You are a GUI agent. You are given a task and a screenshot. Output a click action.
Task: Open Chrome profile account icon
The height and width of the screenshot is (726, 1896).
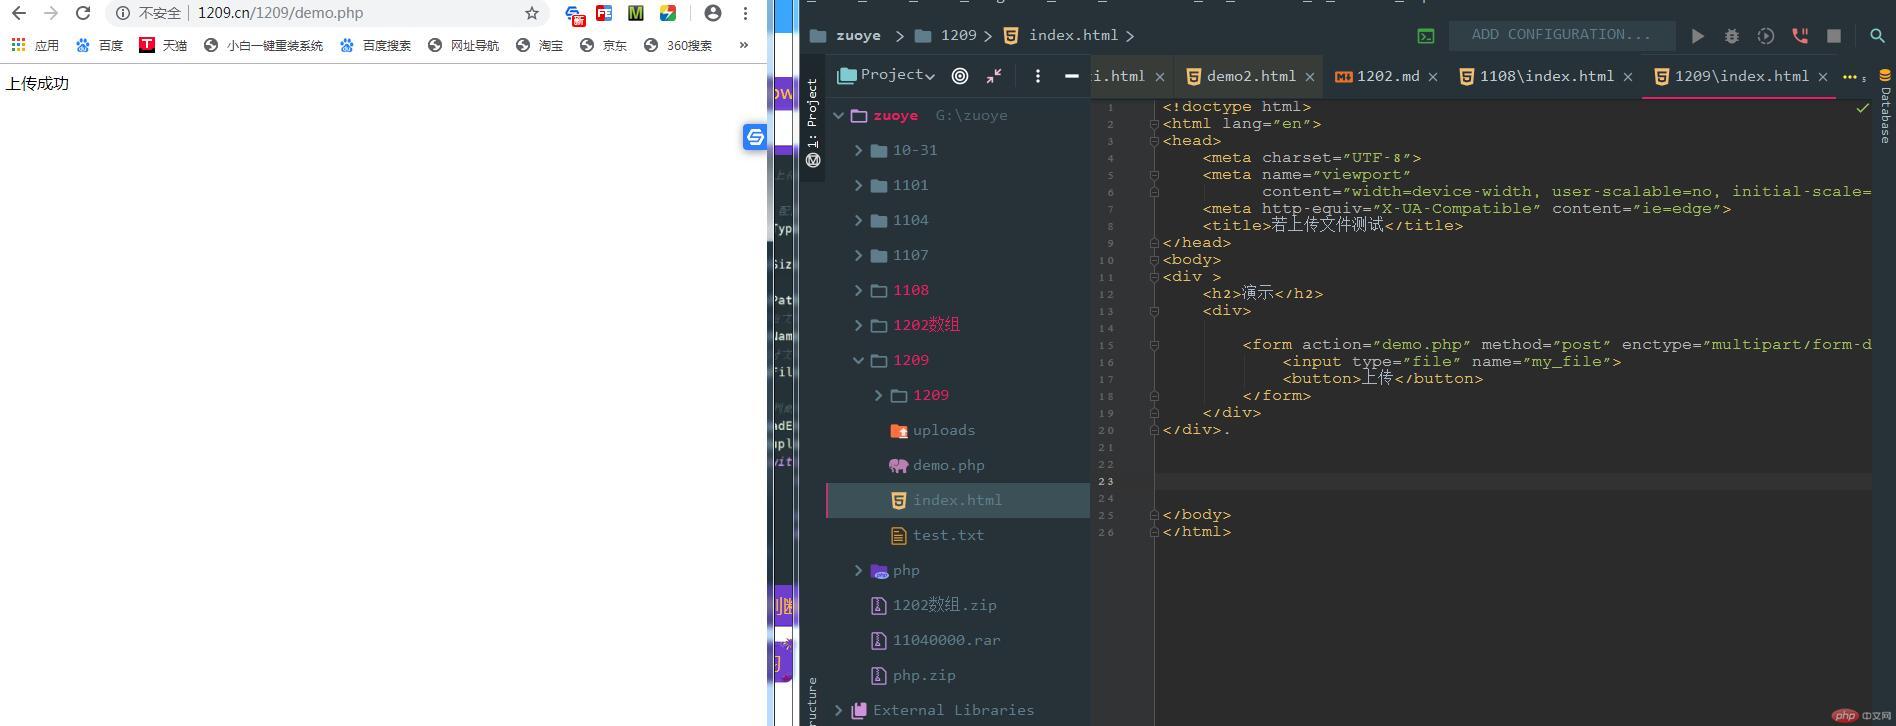pos(712,13)
